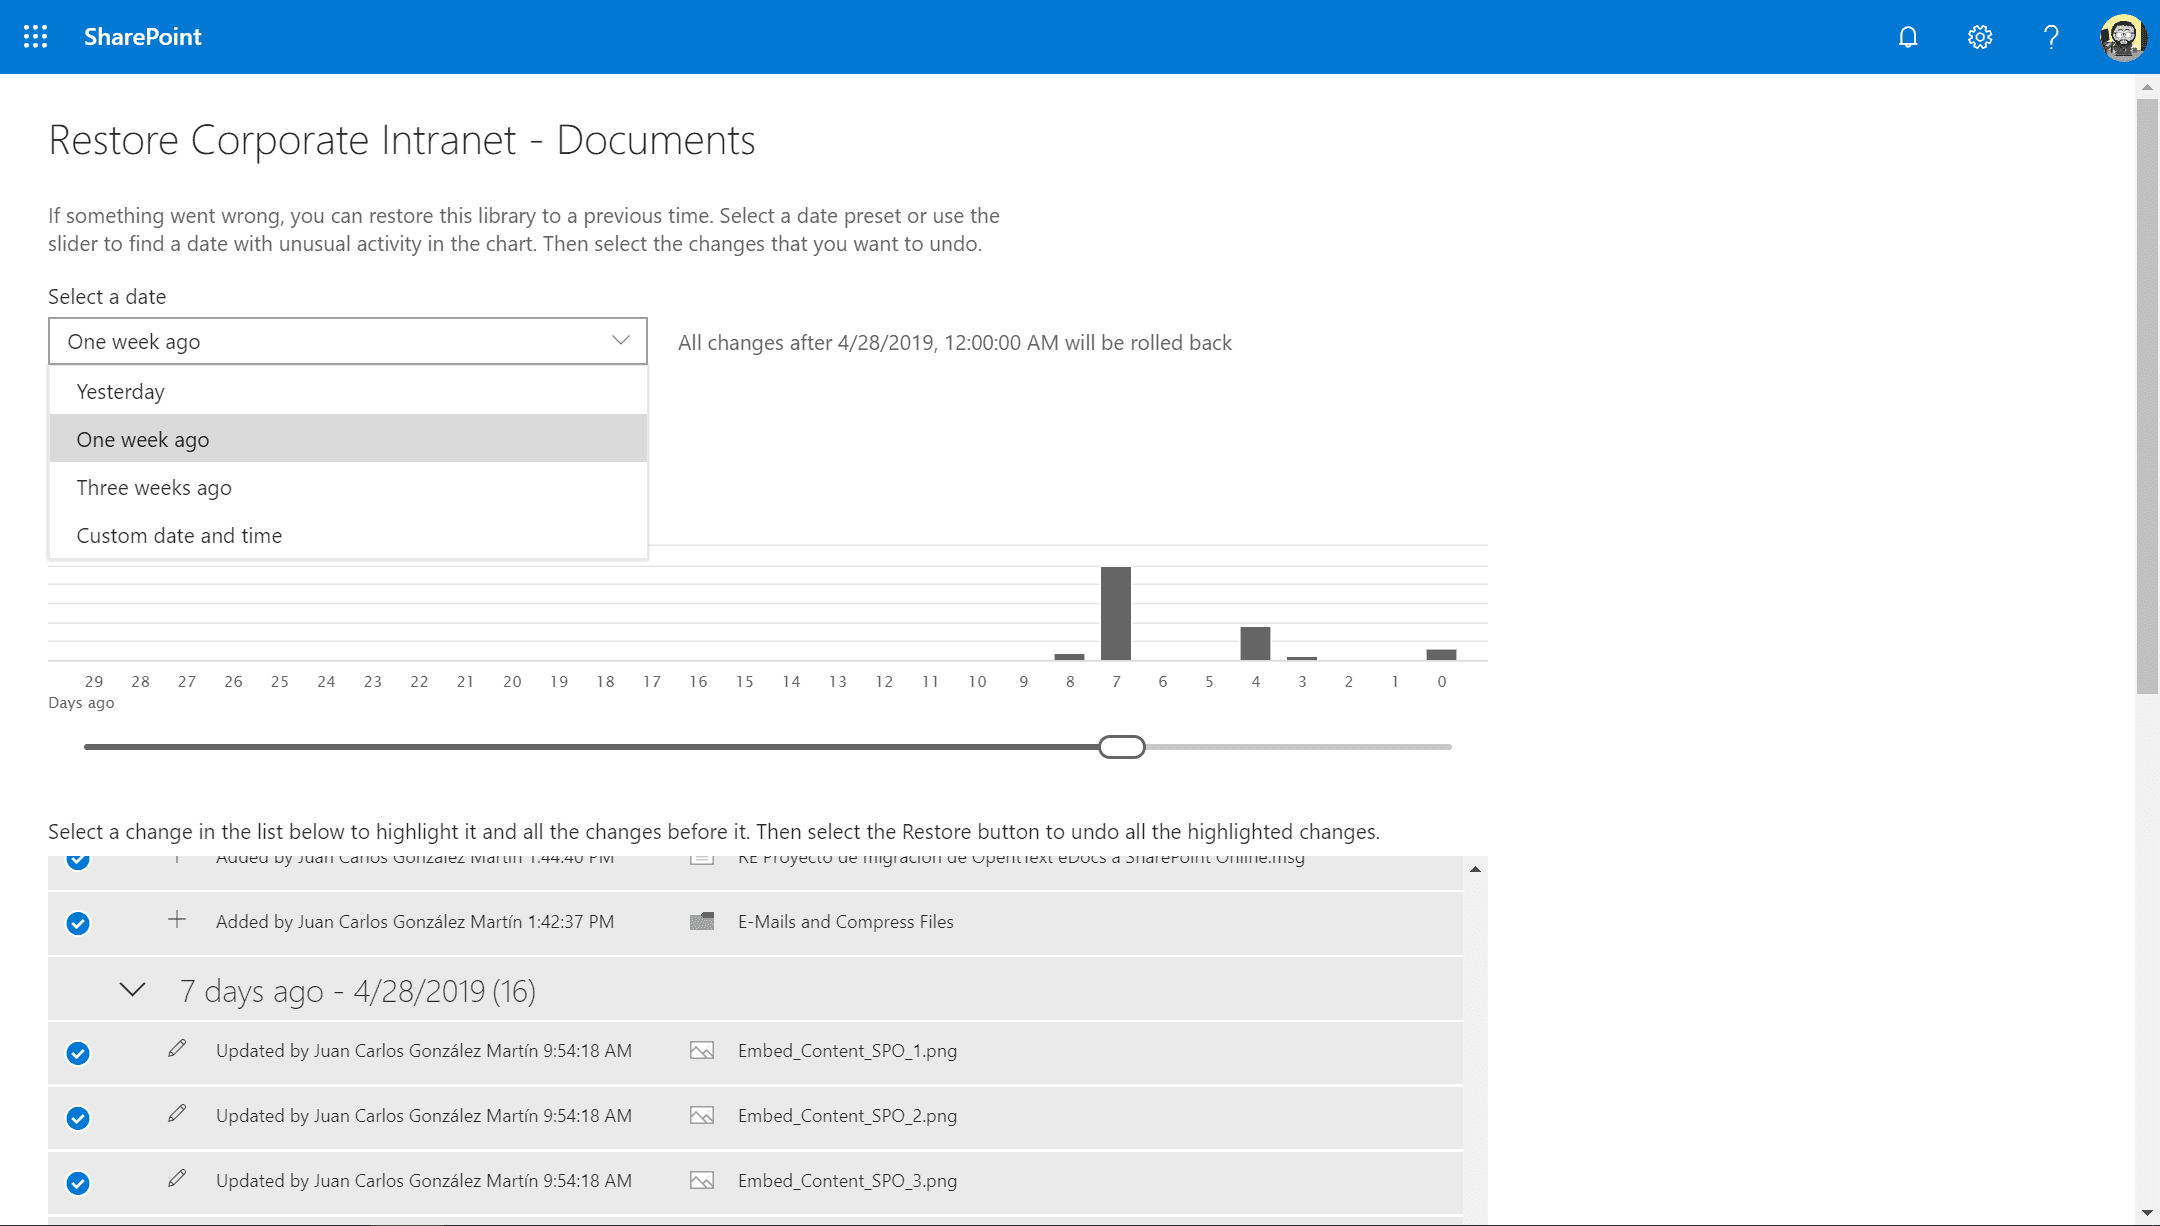Viewport: 2160px width, 1226px height.
Task: Click the pencil icon for Embed_Content_SPO_1.png
Action: click(x=177, y=1048)
